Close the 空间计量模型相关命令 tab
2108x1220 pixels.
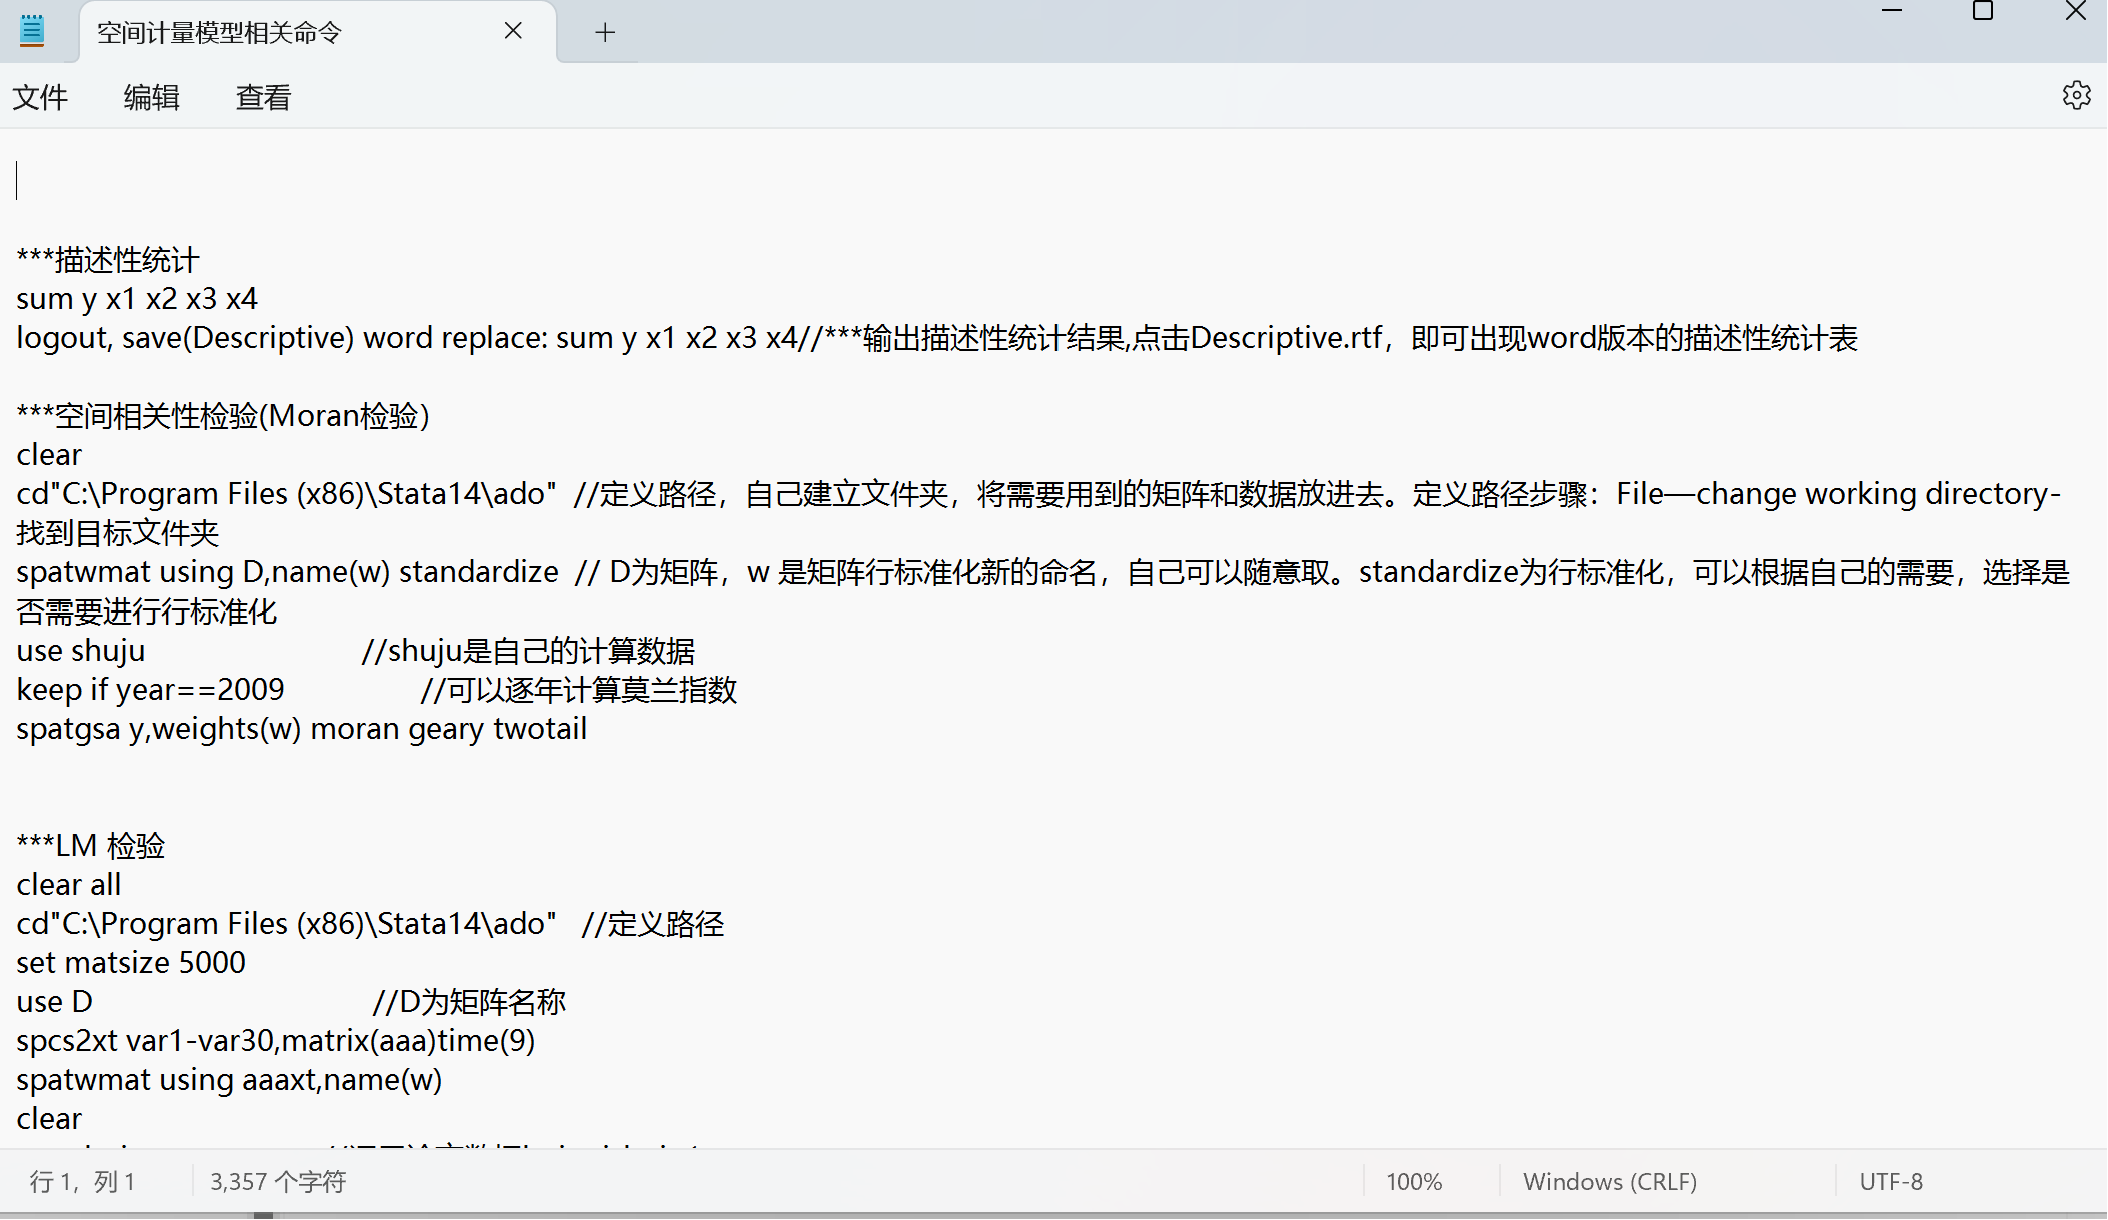click(513, 31)
